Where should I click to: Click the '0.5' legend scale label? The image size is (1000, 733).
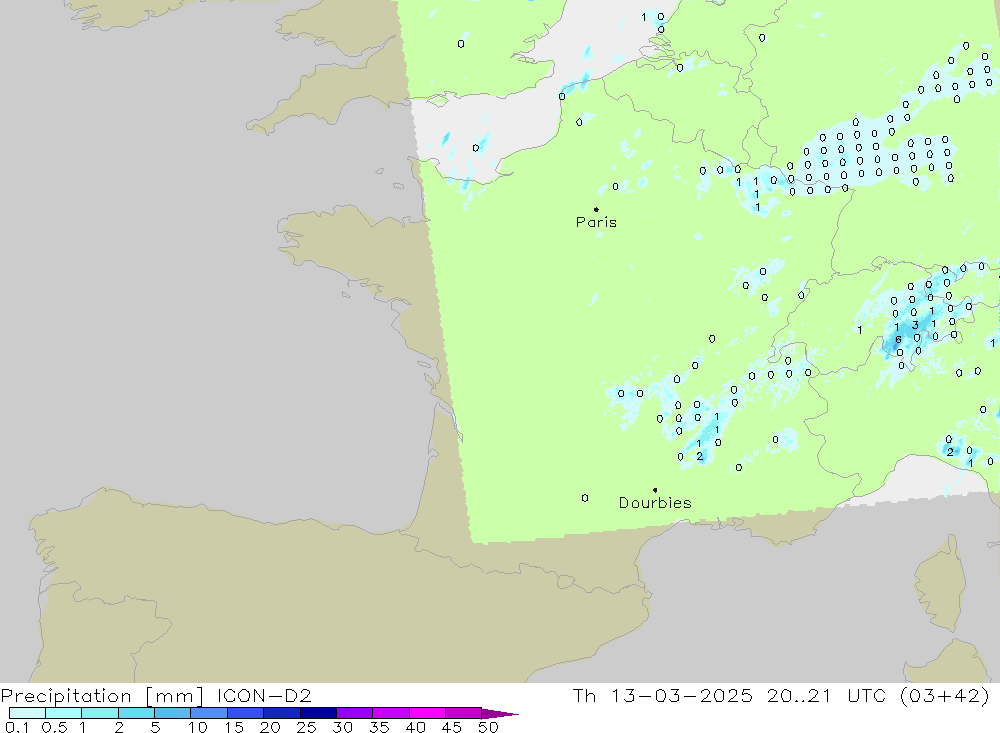(54, 727)
